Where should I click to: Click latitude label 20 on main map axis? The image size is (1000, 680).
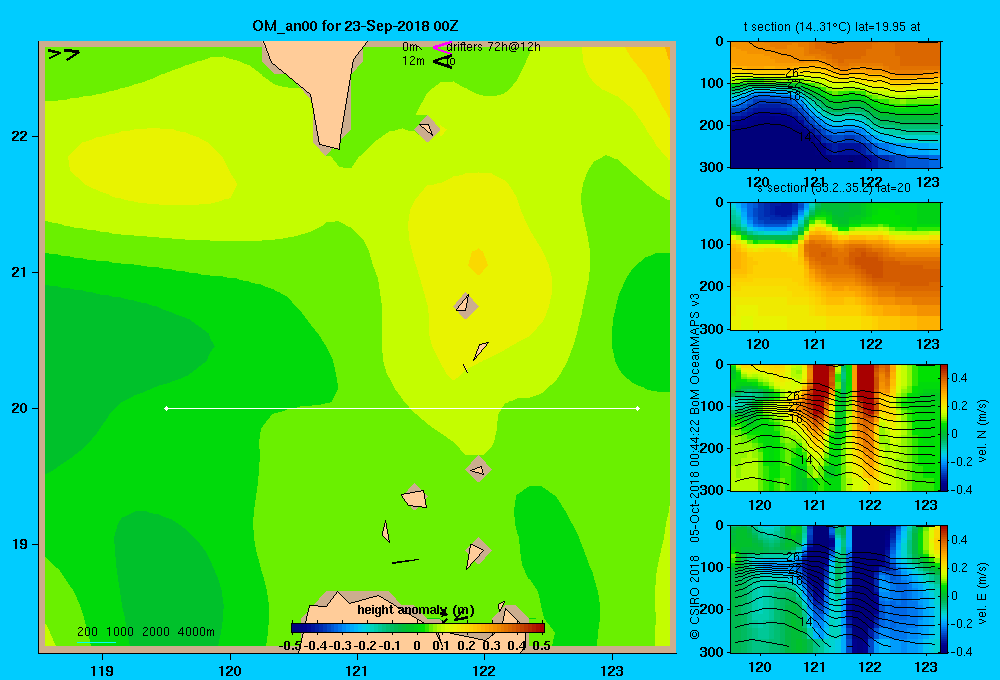click(20, 408)
